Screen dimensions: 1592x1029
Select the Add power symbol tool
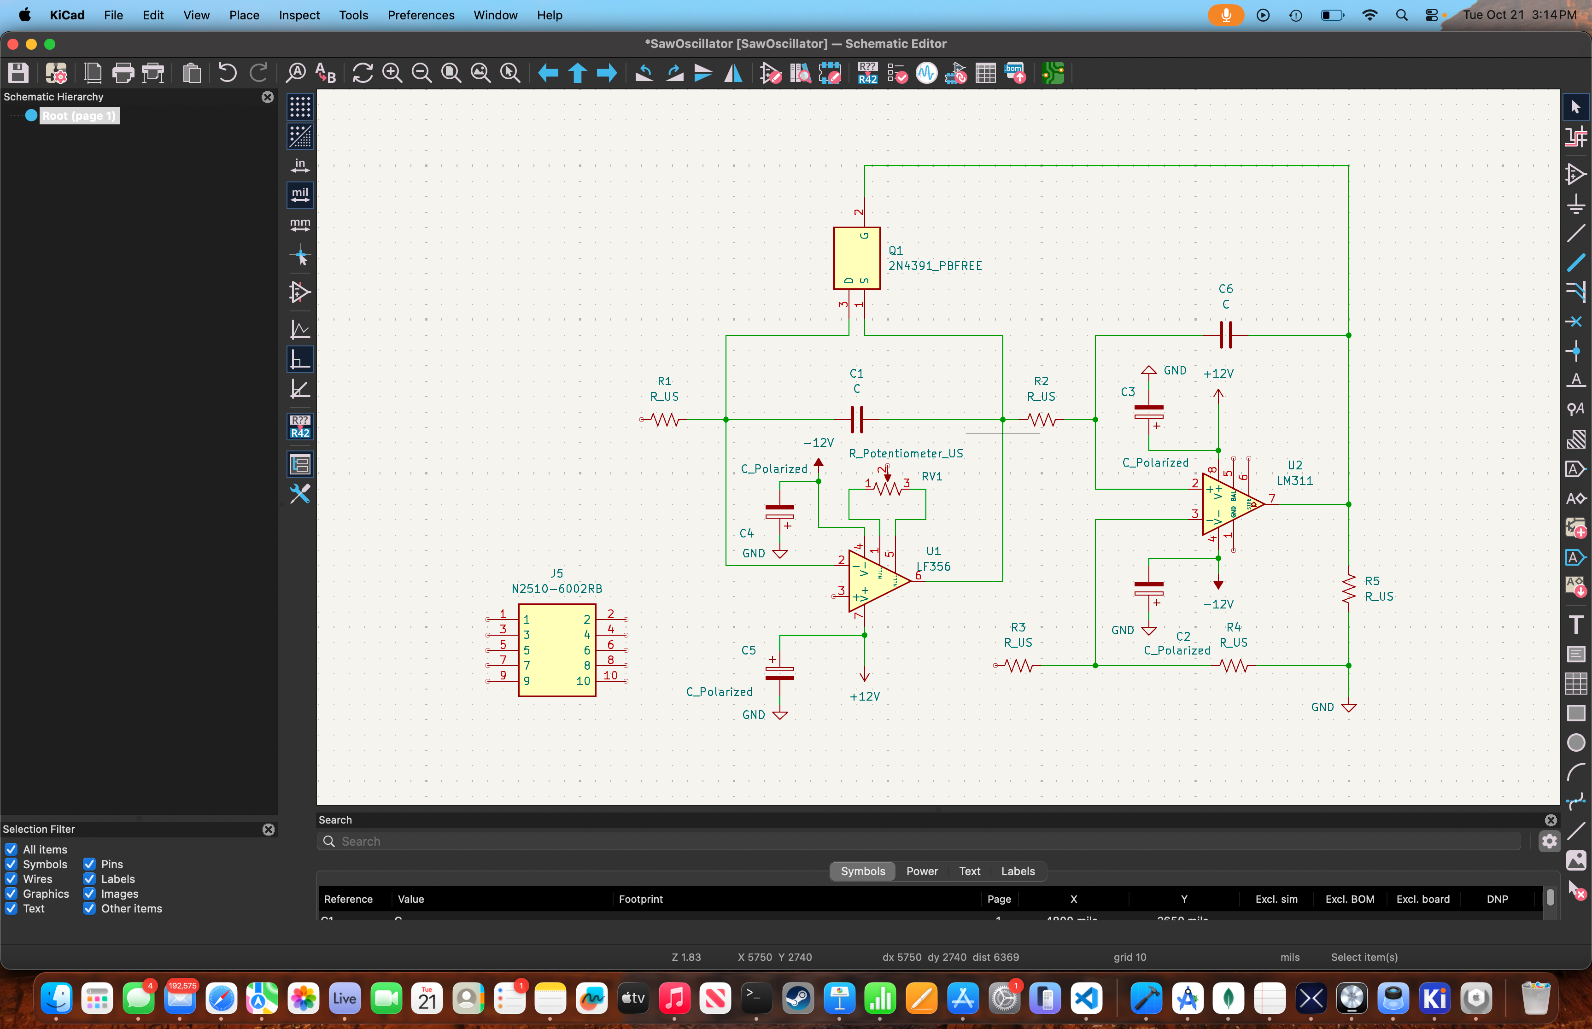[1576, 204]
